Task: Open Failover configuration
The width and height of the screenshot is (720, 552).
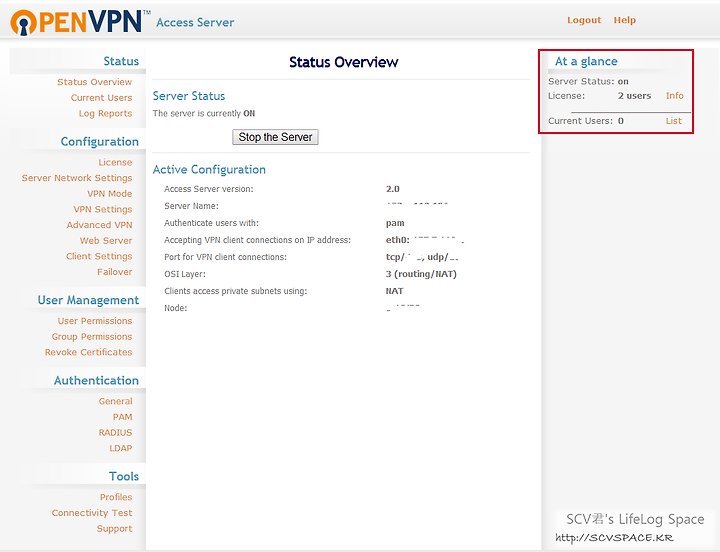Action: [115, 271]
